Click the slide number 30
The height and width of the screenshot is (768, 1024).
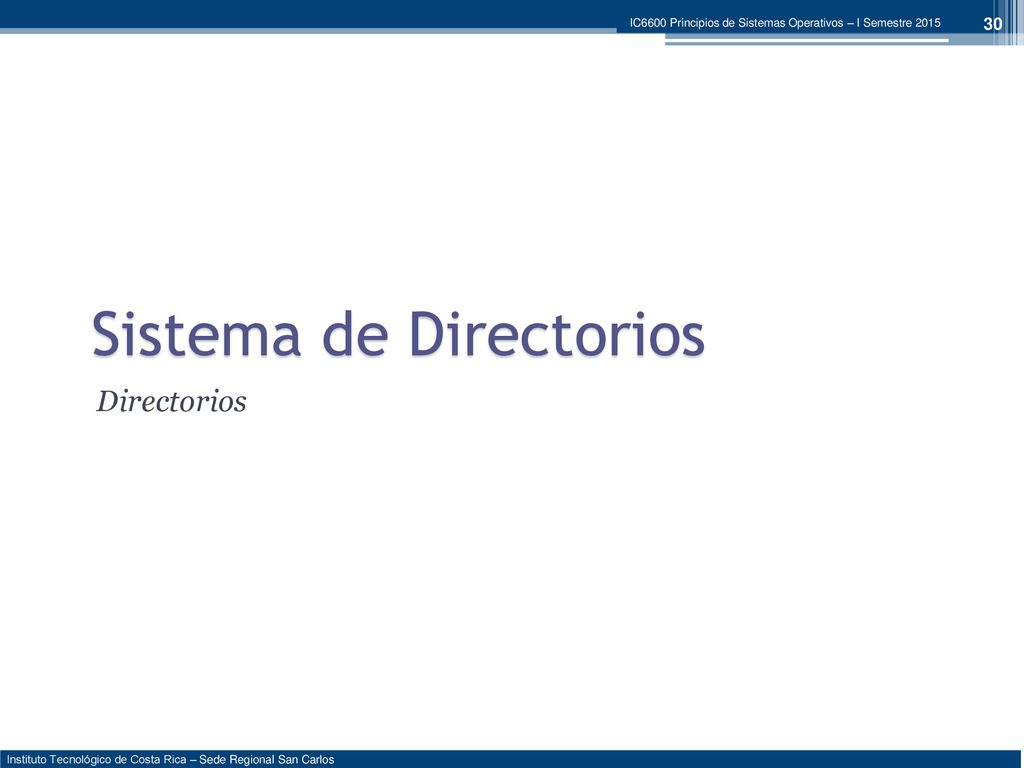click(x=992, y=24)
